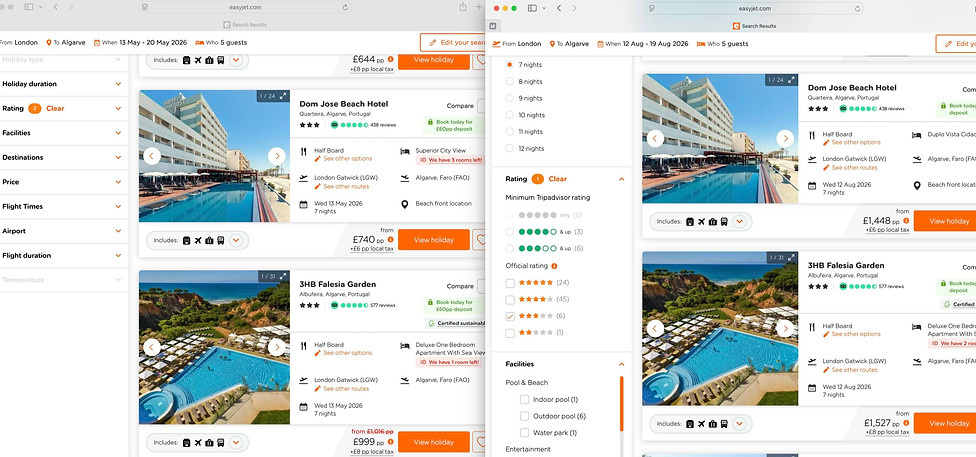Viewport: 976px width, 457px height.
Task: Open When 13 May - 20 May 2026 field
Action: click(x=141, y=43)
